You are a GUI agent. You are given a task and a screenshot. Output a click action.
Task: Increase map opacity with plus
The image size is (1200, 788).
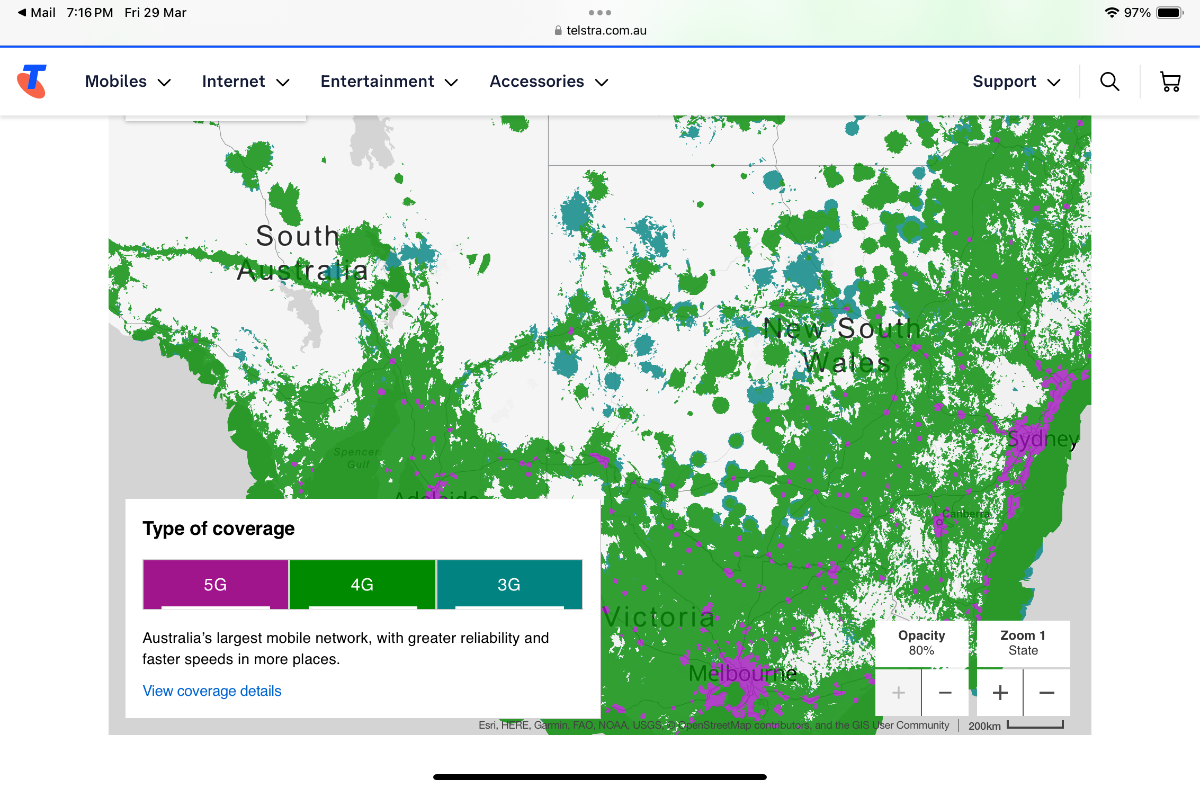tap(898, 692)
